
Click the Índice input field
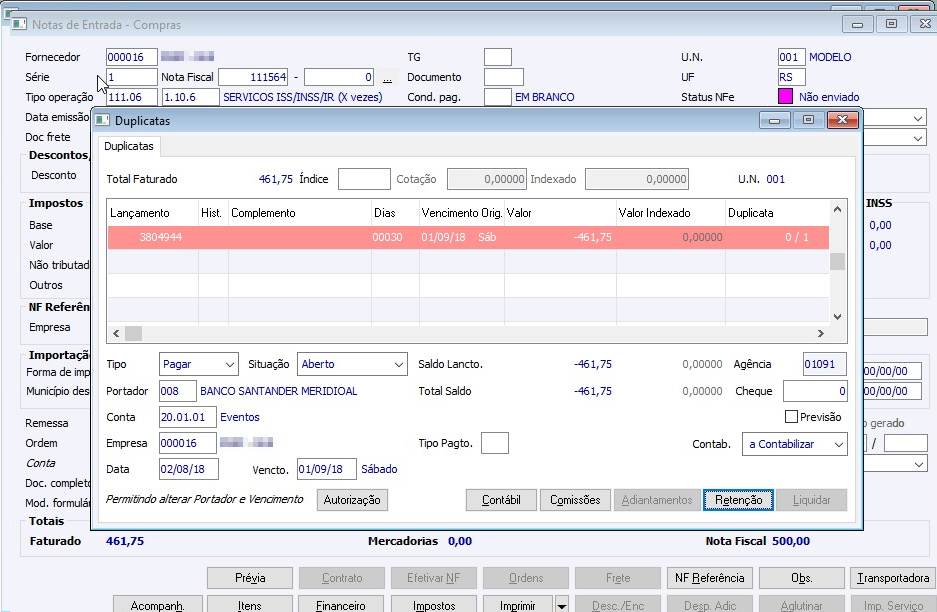tap(364, 179)
